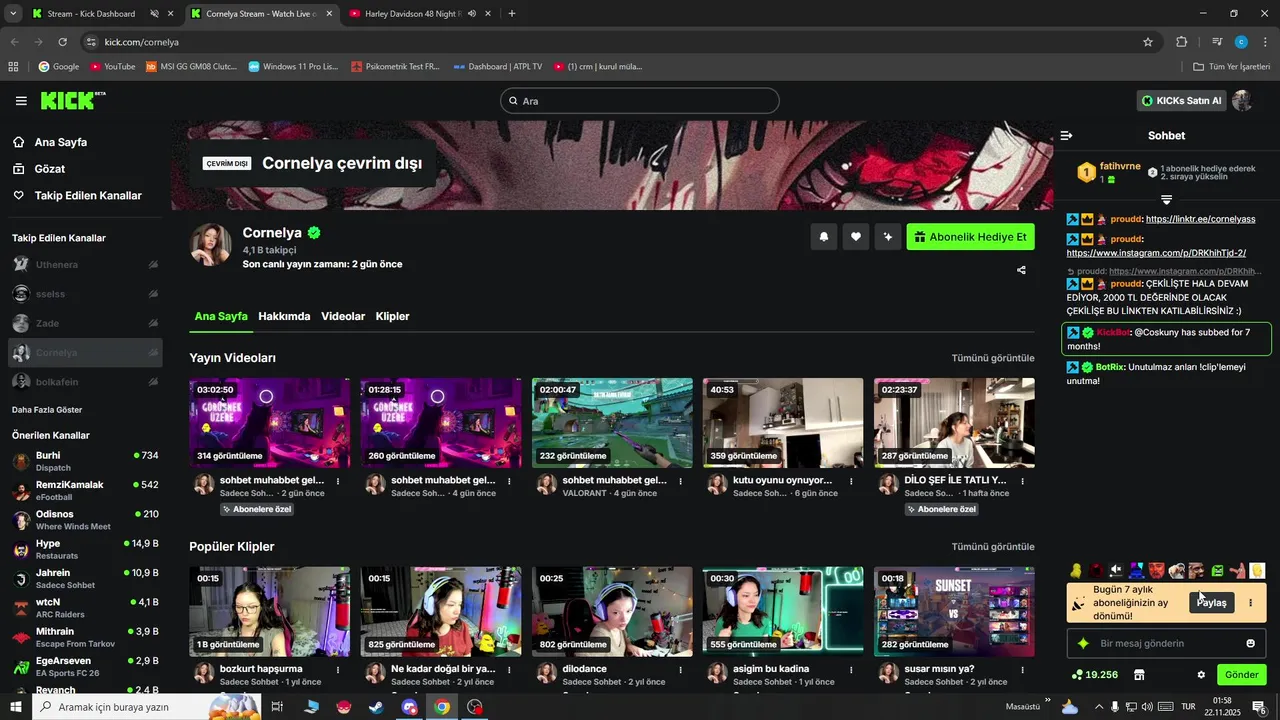Click the share icon under the gift button
Viewport: 1280px width, 720px height.
(1021, 270)
